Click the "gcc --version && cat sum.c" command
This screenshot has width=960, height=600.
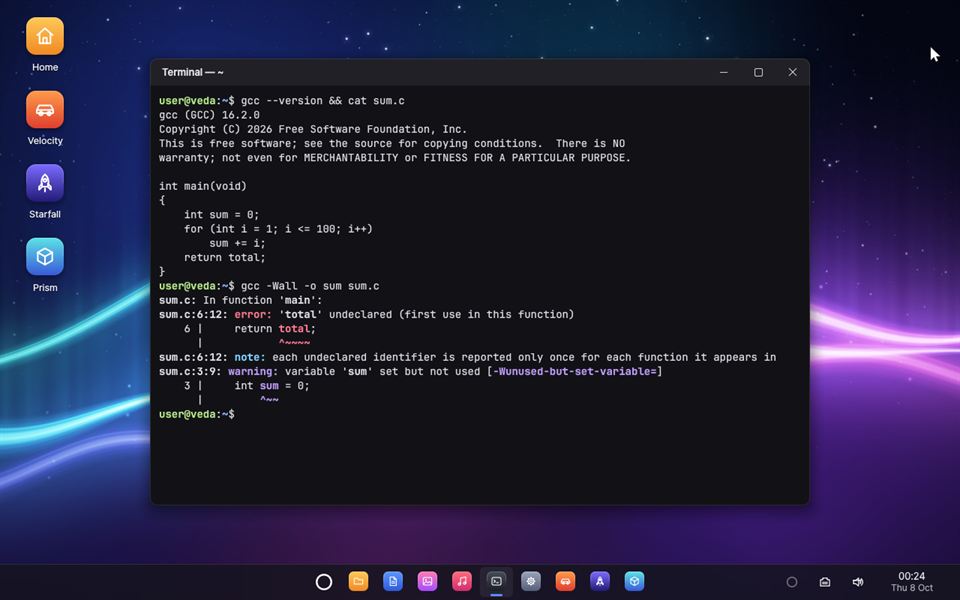pyautogui.click(x=323, y=101)
